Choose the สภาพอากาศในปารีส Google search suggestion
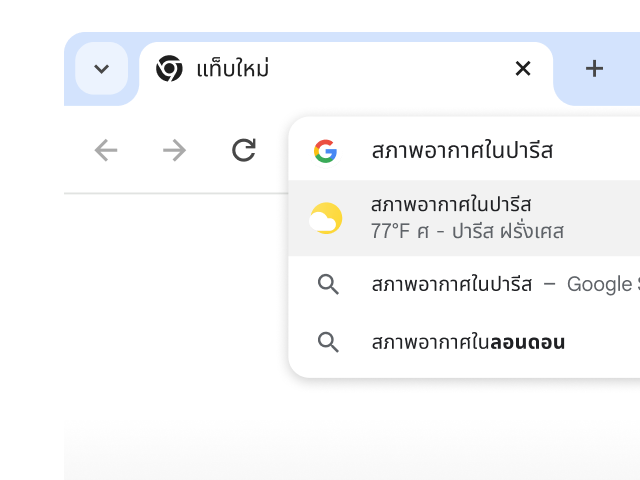 point(451,284)
